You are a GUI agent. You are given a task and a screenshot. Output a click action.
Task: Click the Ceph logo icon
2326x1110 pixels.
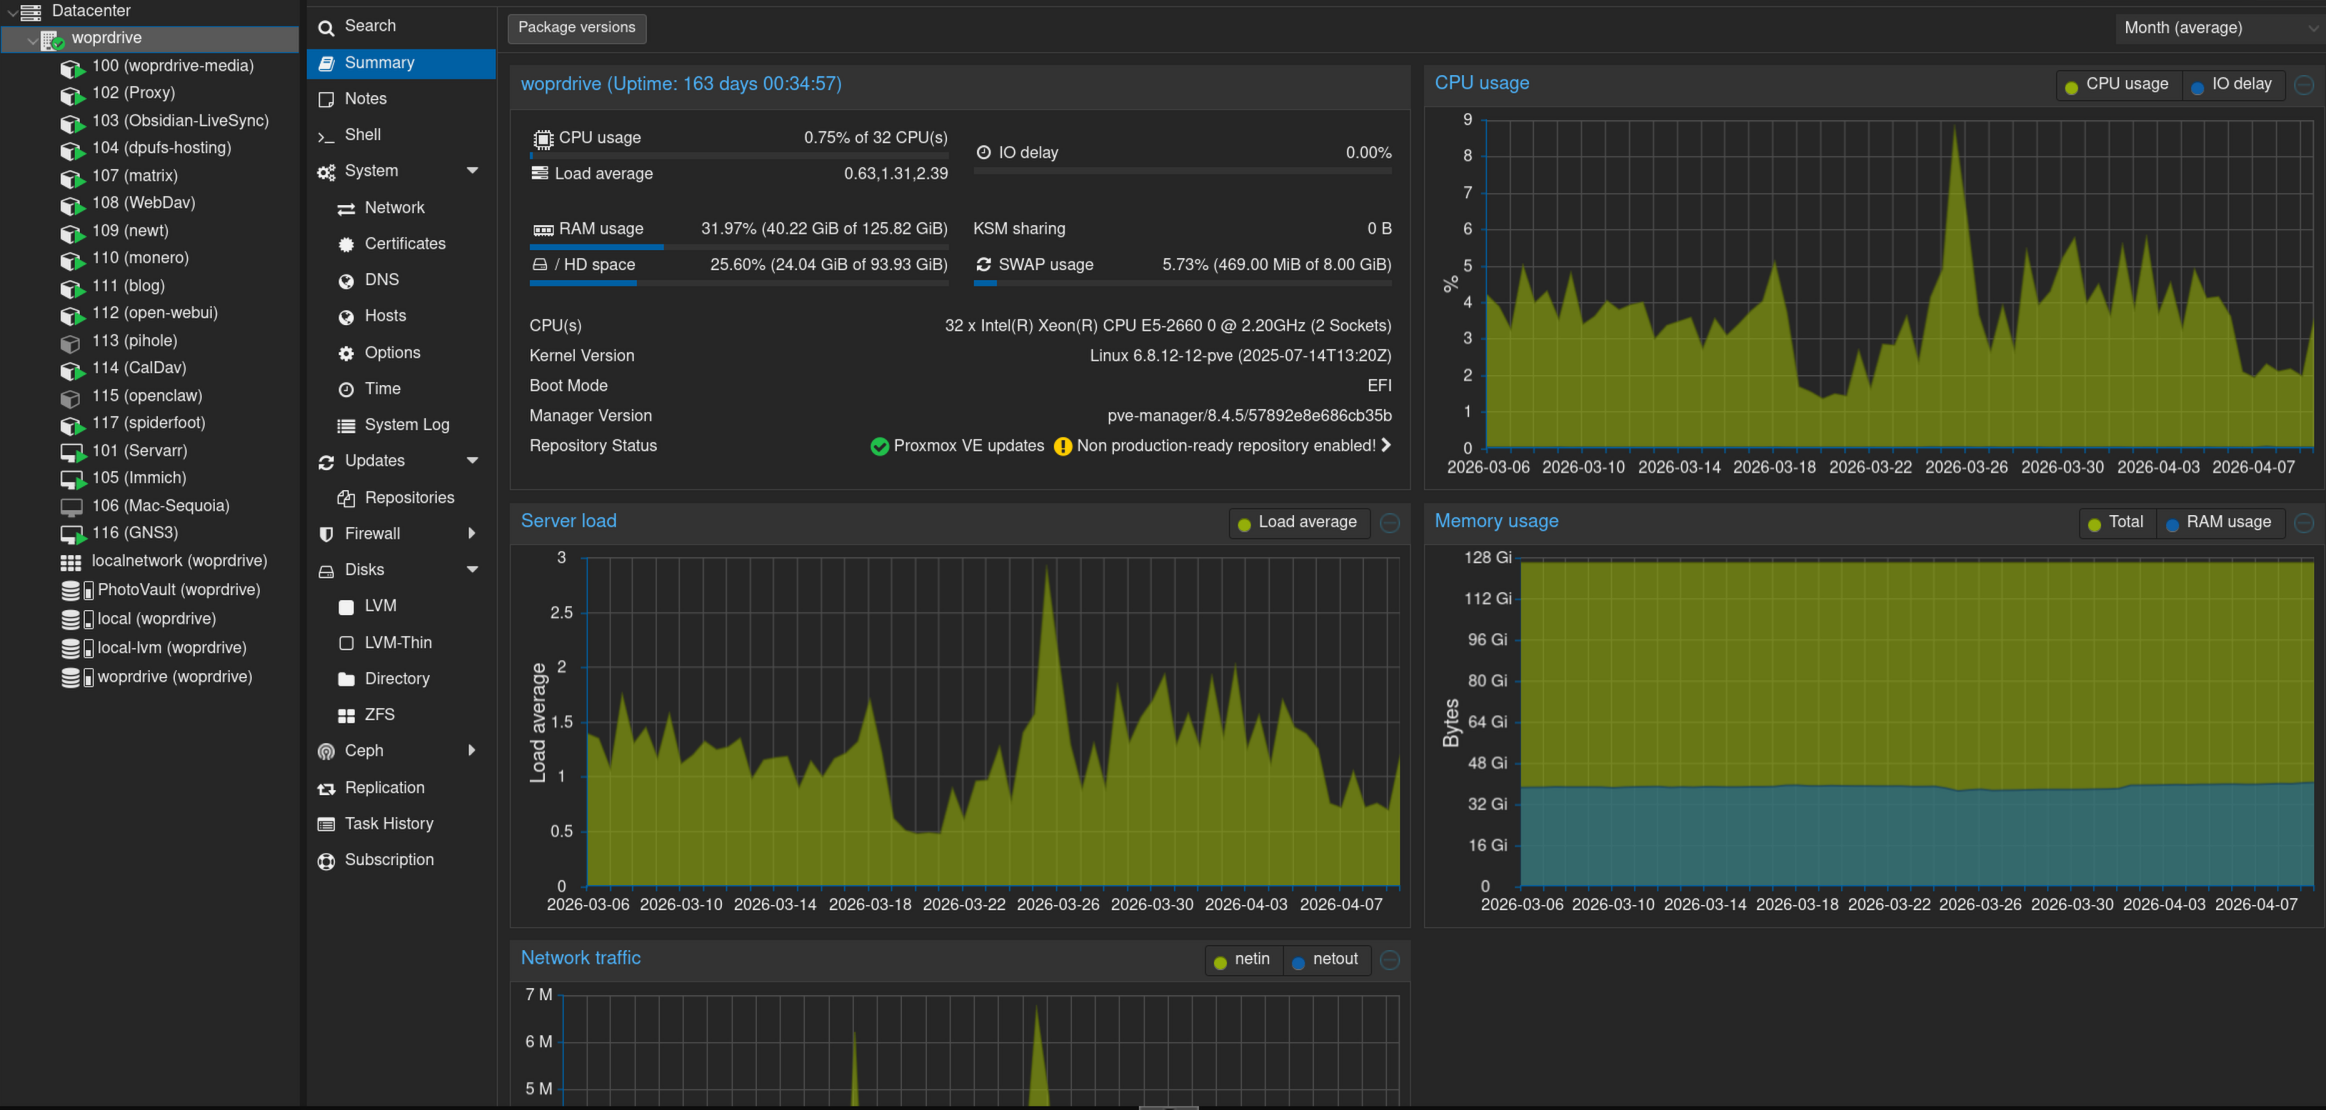tap(326, 751)
